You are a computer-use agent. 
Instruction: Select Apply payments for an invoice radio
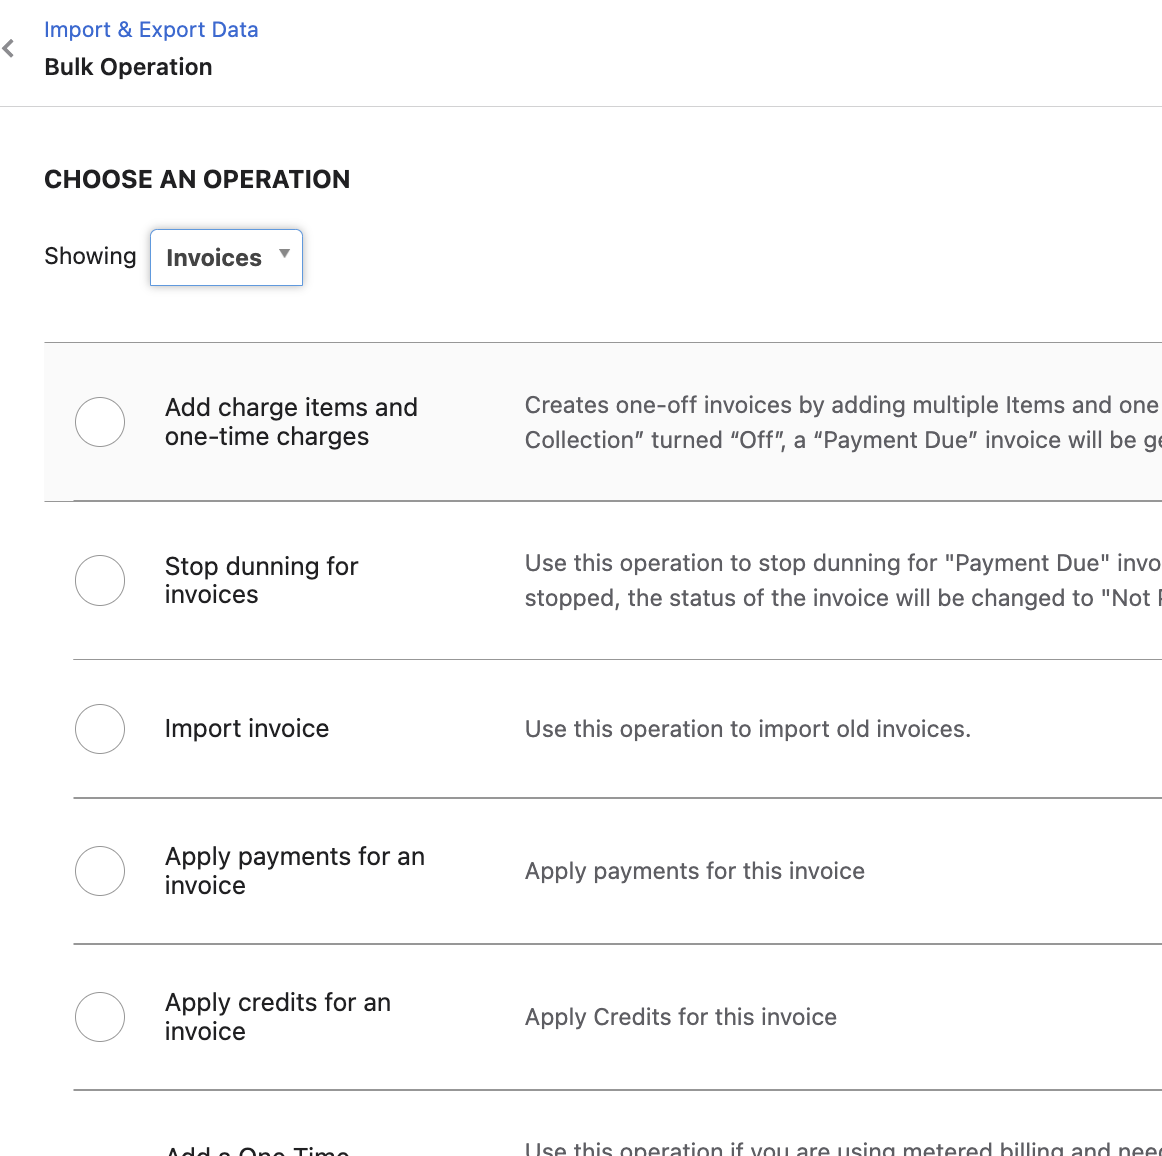click(100, 871)
